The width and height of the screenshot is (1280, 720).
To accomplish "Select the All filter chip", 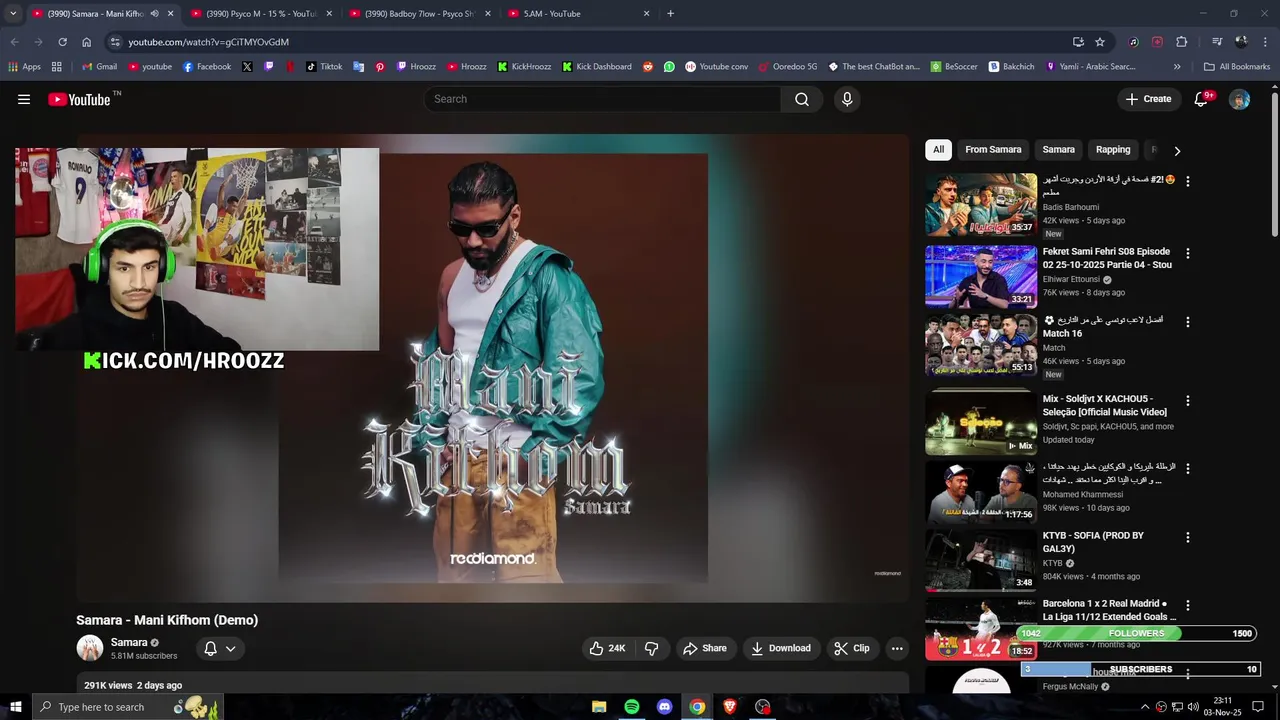I will click(x=938, y=150).
